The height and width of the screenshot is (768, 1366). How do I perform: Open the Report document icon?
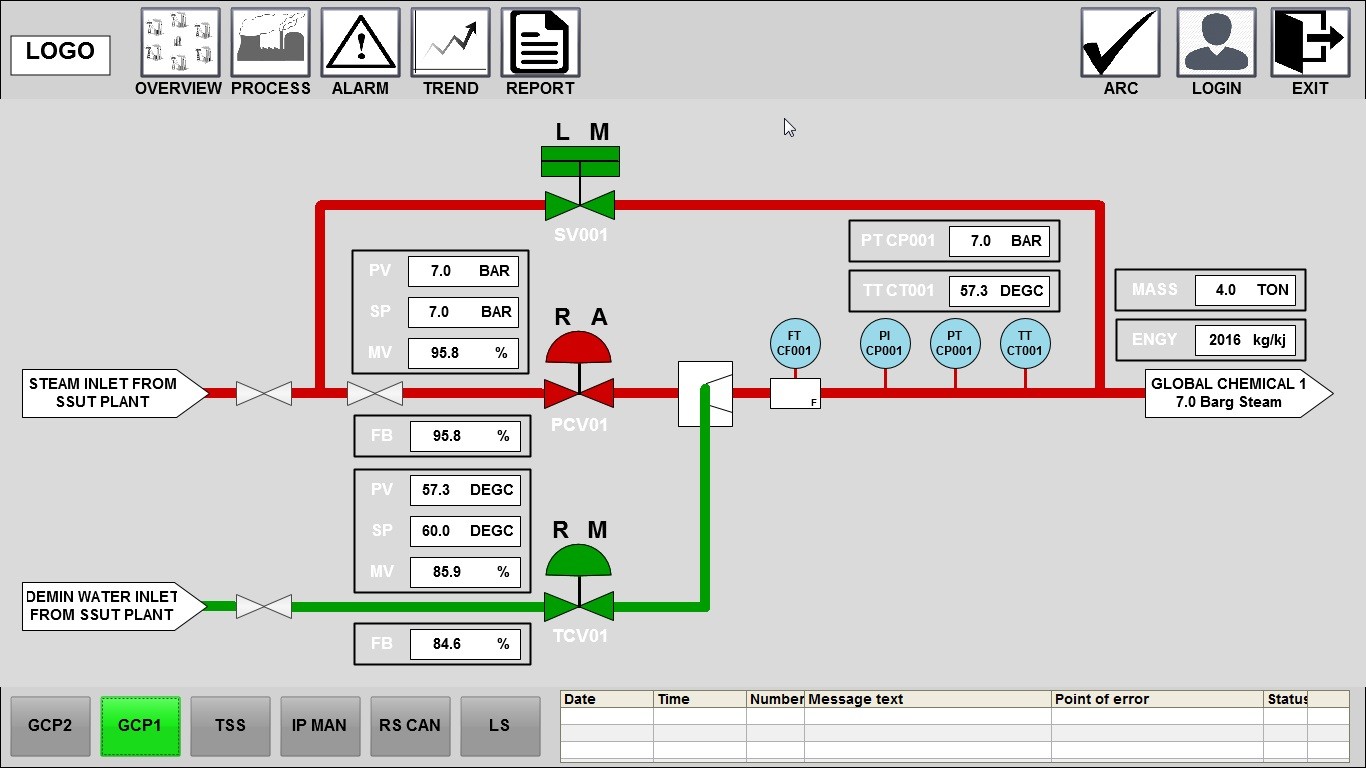point(540,43)
